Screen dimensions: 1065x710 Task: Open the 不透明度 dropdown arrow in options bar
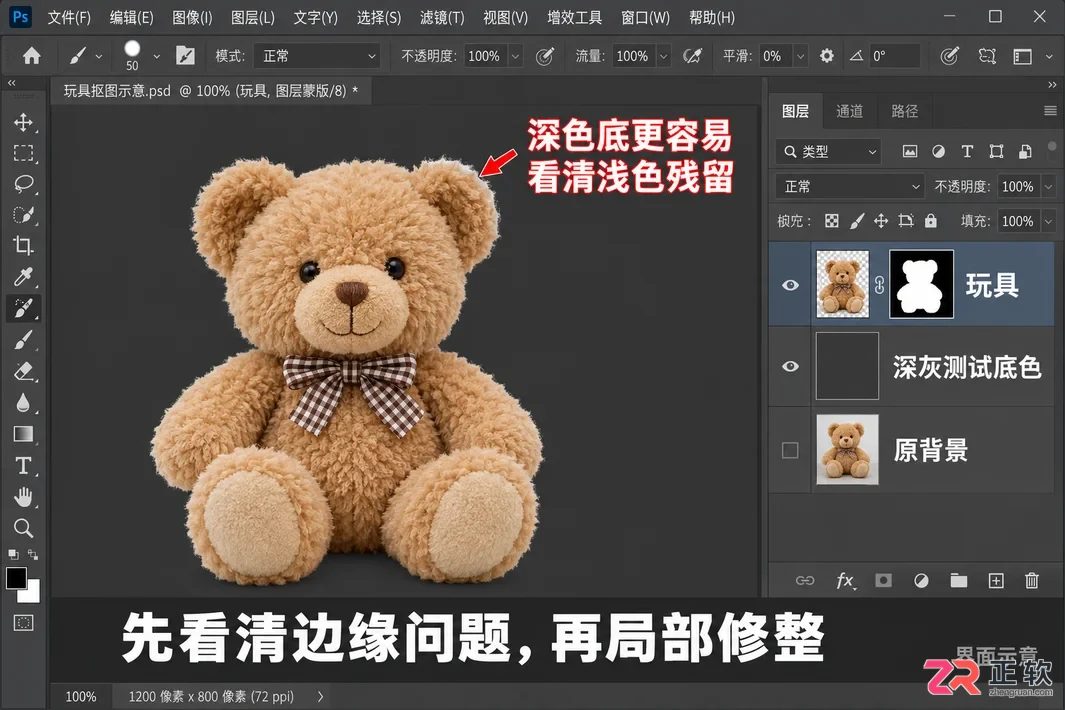516,56
